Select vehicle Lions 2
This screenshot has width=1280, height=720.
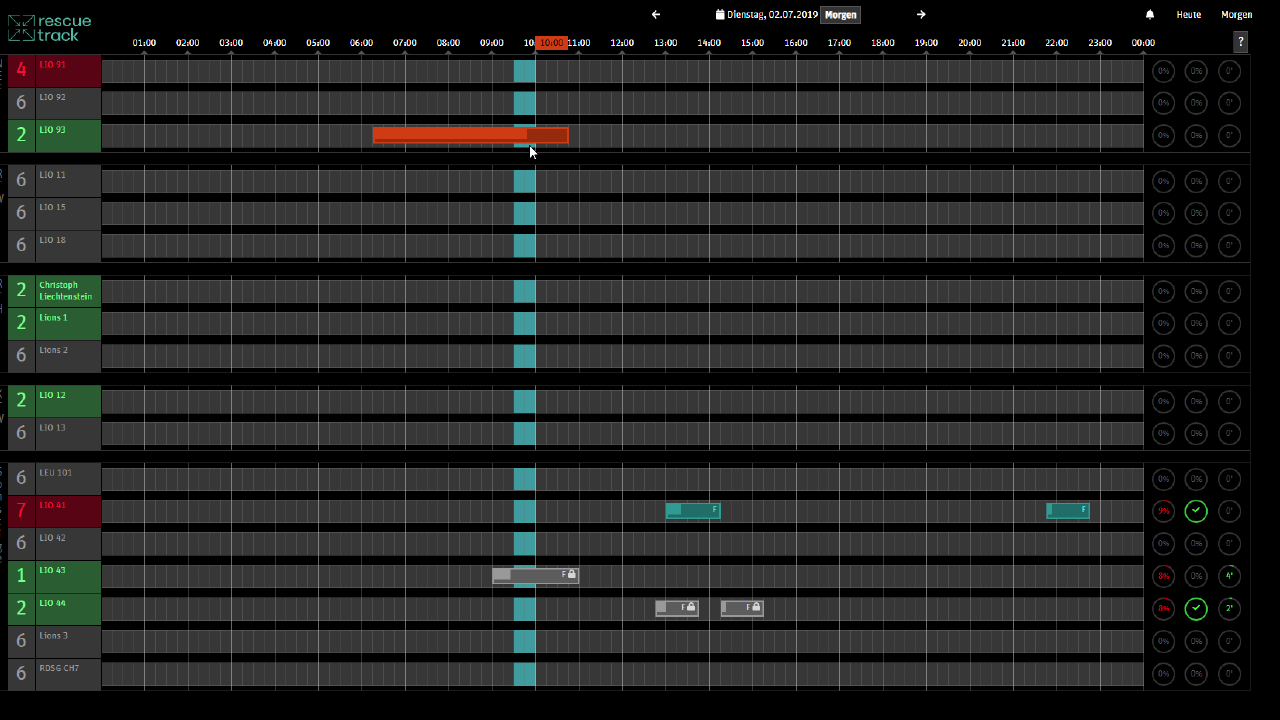tap(68, 356)
